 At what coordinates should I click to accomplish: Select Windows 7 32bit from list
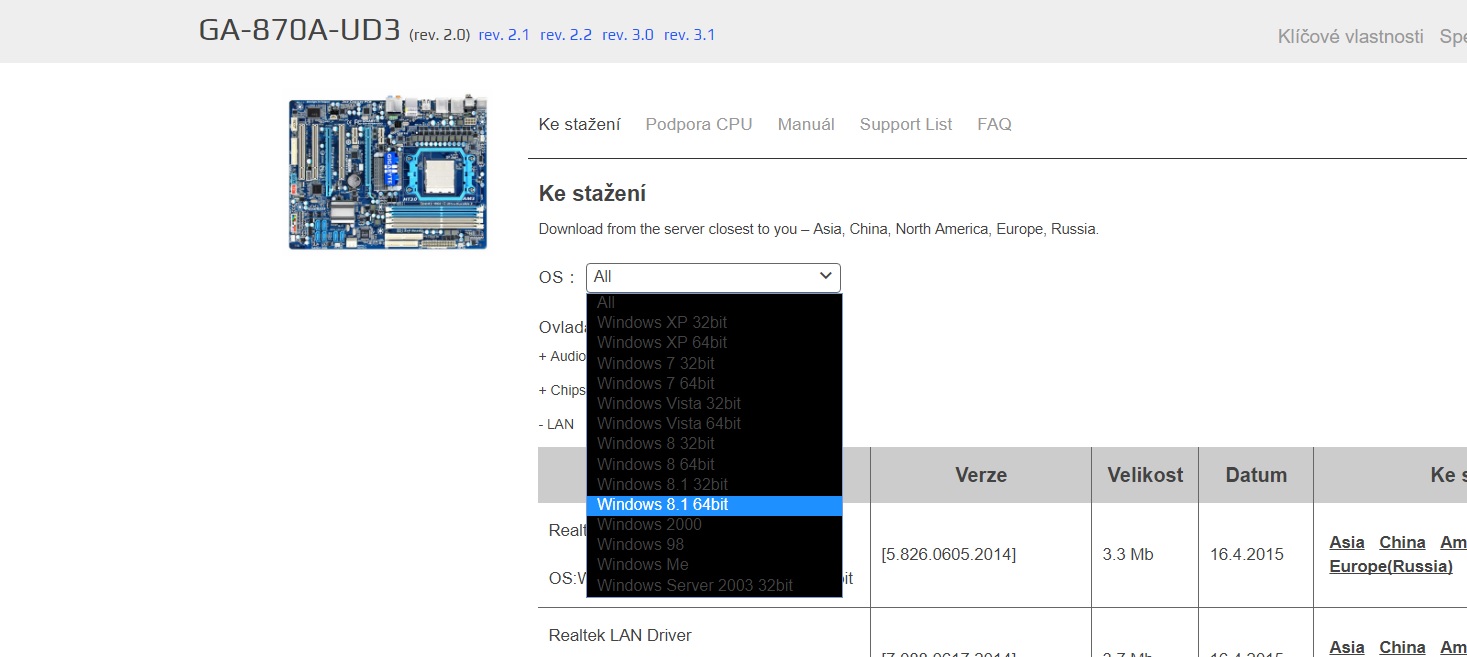(714, 363)
